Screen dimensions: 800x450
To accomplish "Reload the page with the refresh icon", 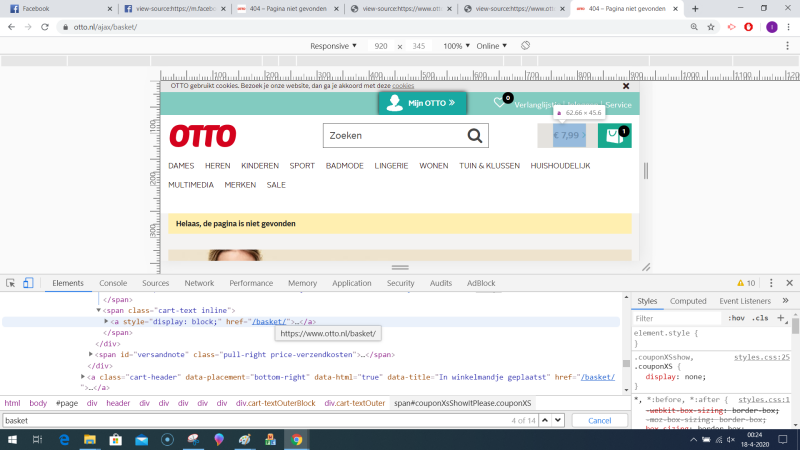I will coord(45,26).
